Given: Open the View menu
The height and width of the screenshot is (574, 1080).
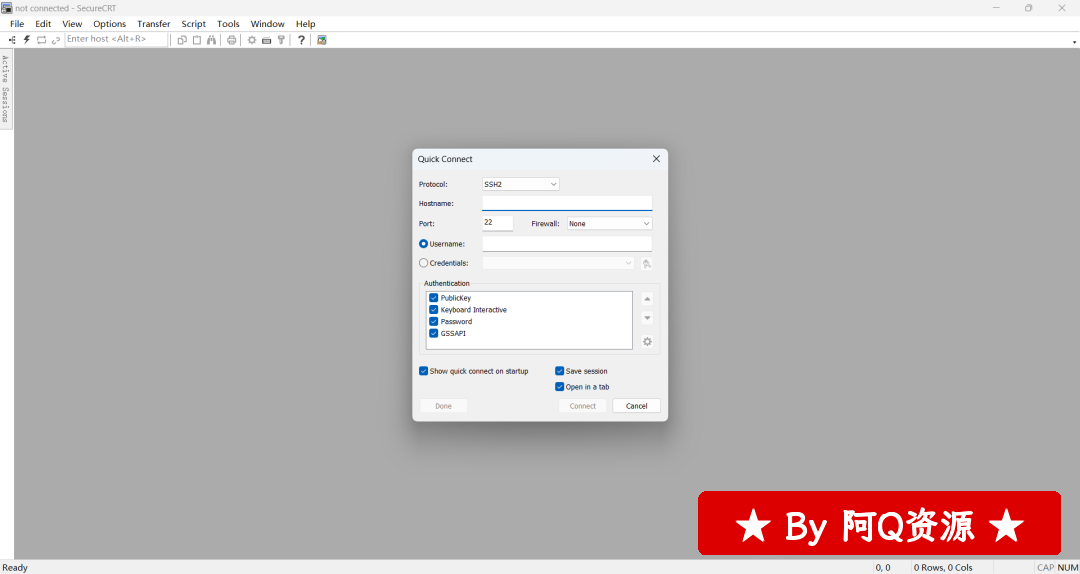Looking at the screenshot, I should click(72, 23).
